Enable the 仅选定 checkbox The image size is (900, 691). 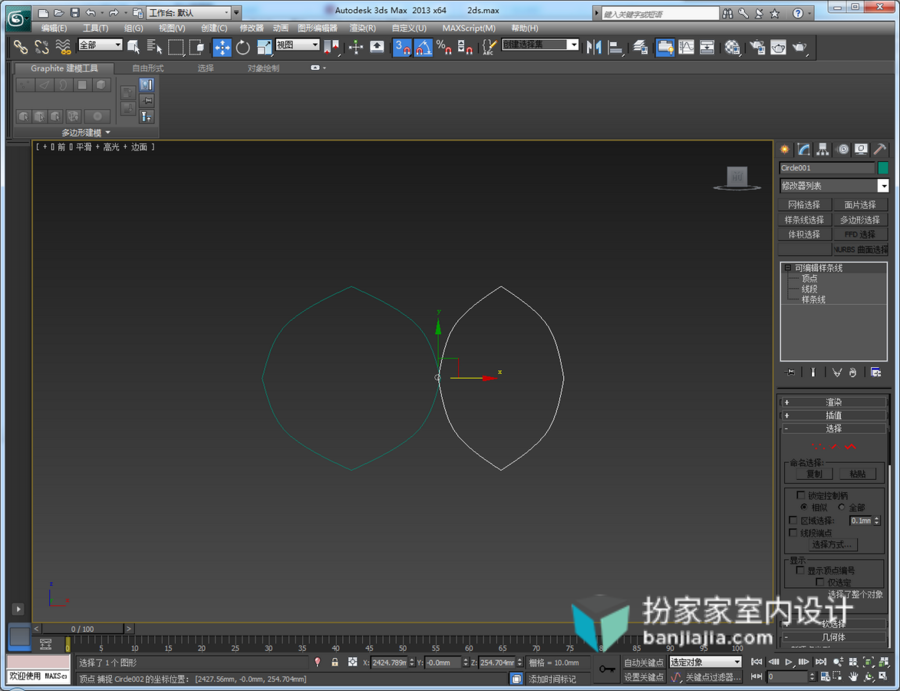pyautogui.click(x=820, y=582)
